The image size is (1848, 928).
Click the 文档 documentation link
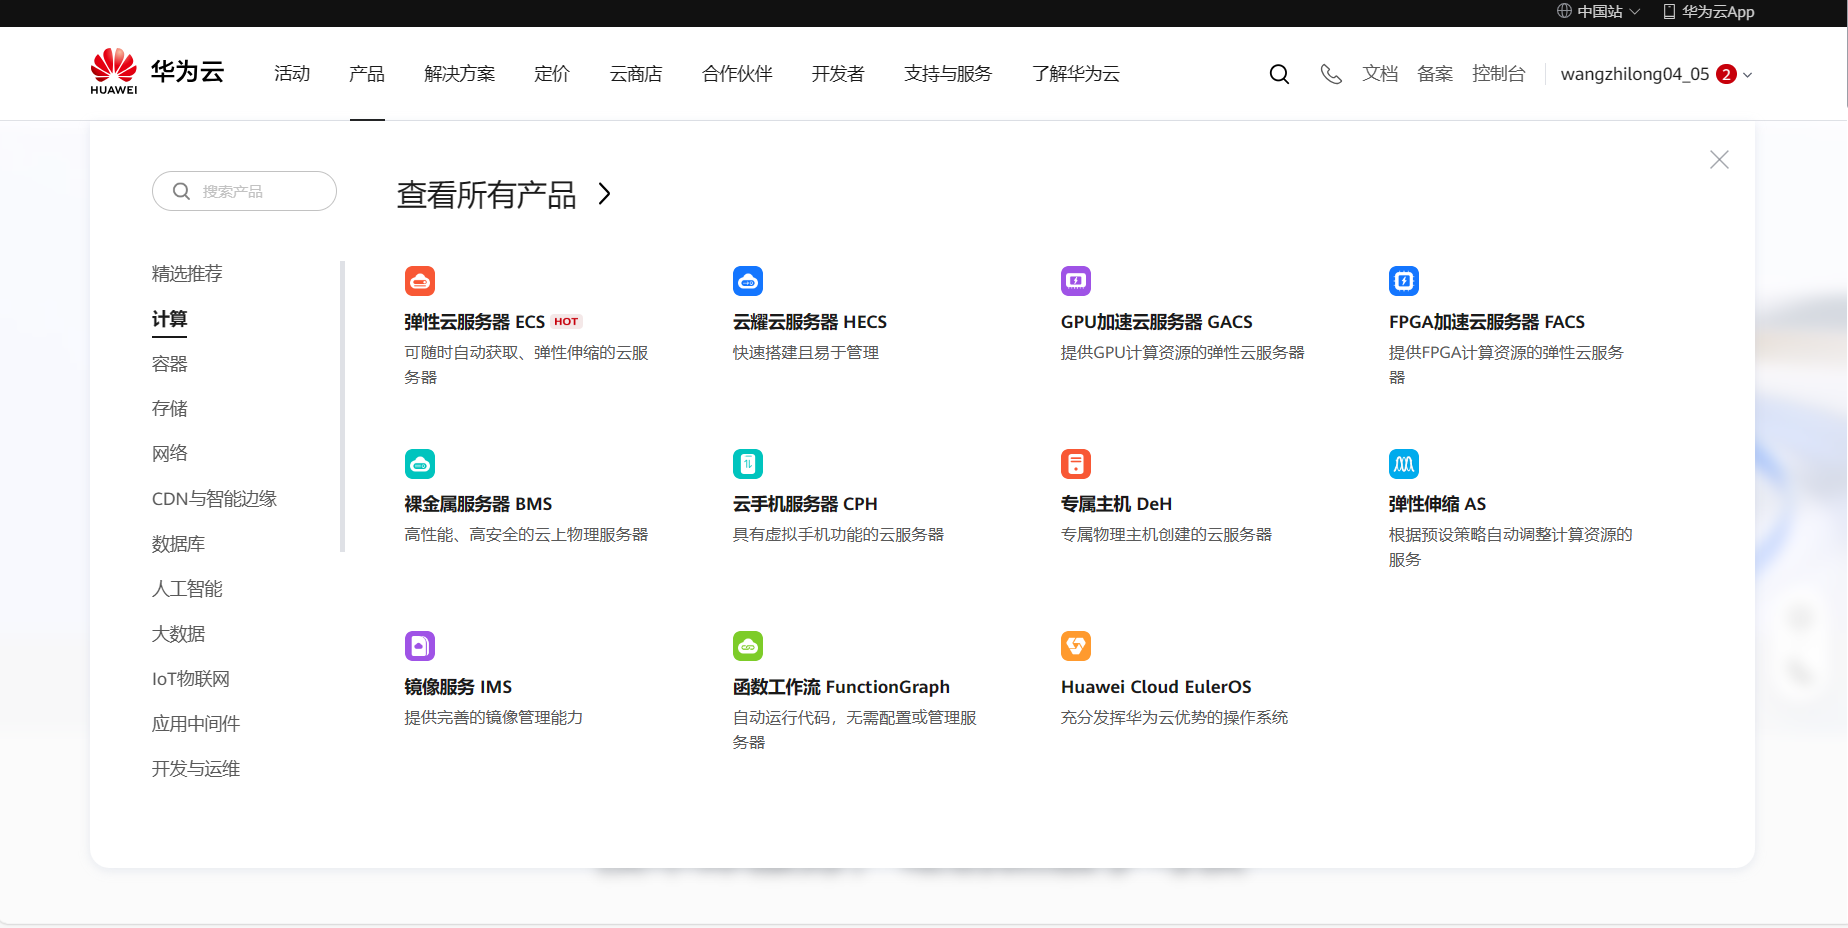coord(1380,73)
